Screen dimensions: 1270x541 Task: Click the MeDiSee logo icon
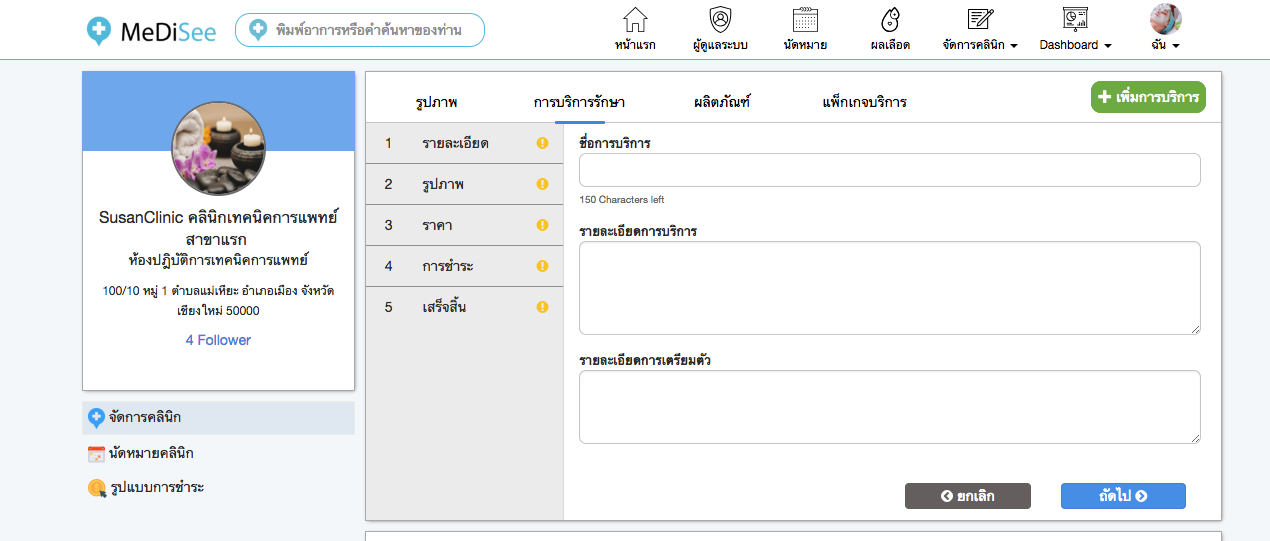(x=99, y=31)
